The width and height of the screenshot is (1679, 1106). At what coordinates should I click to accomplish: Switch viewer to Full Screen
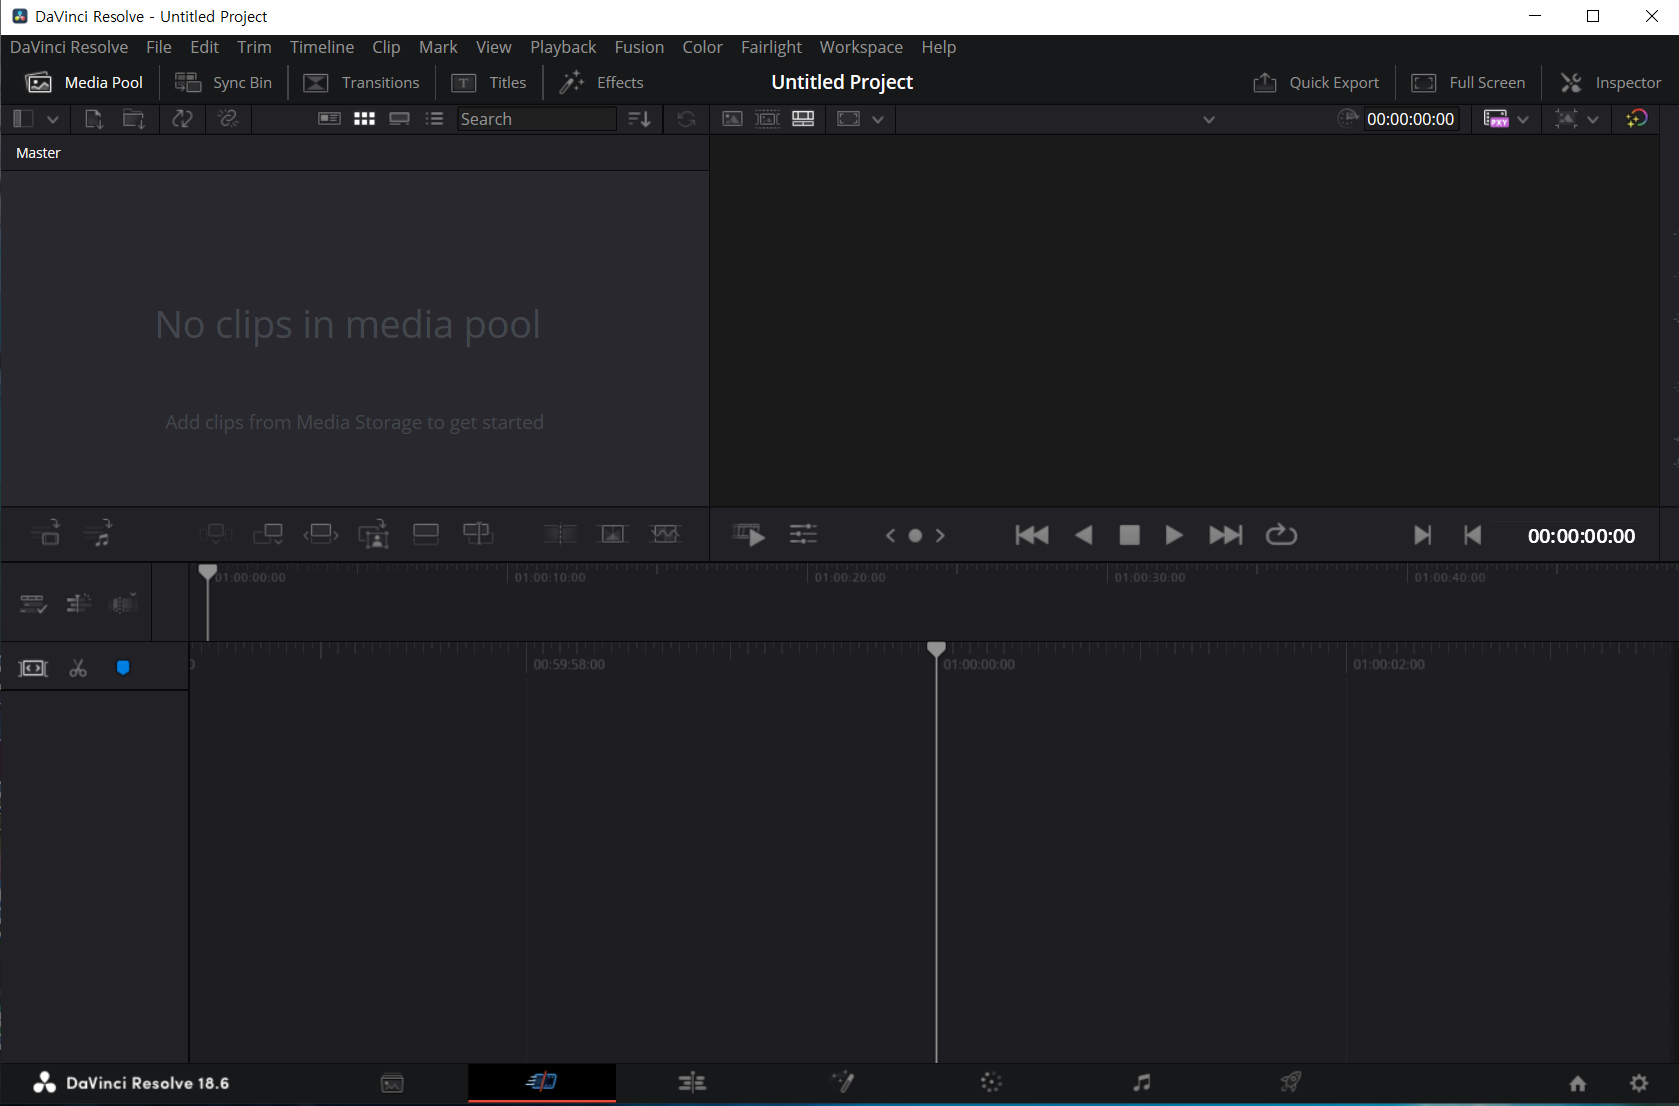pyautogui.click(x=1468, y=82)
